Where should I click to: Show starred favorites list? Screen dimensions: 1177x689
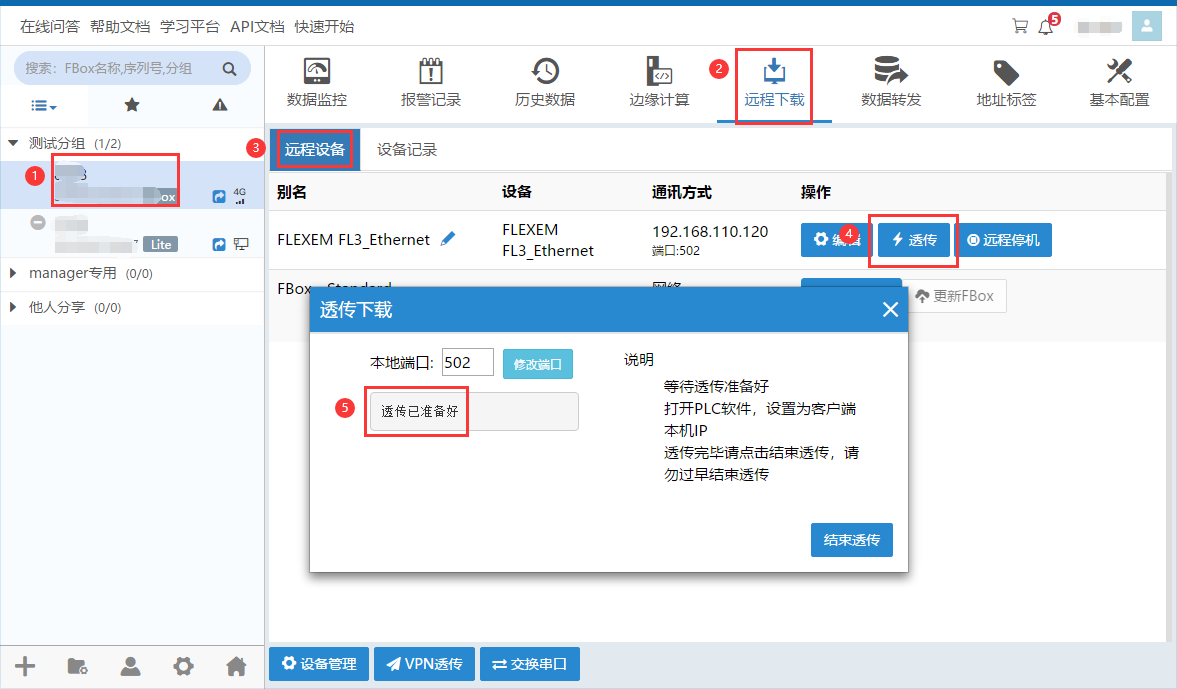point(131,105)
